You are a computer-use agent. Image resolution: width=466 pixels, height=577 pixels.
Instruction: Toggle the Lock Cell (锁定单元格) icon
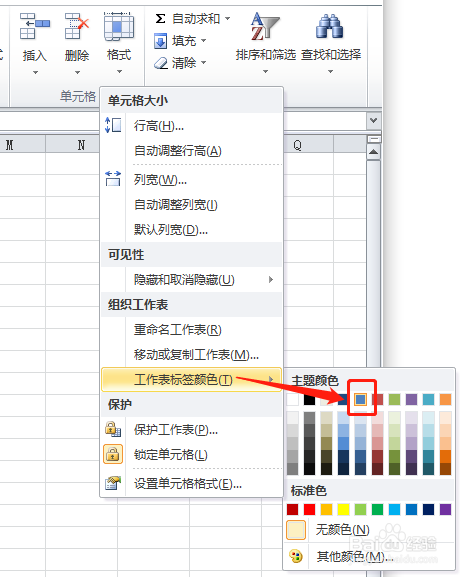point(113,454)
